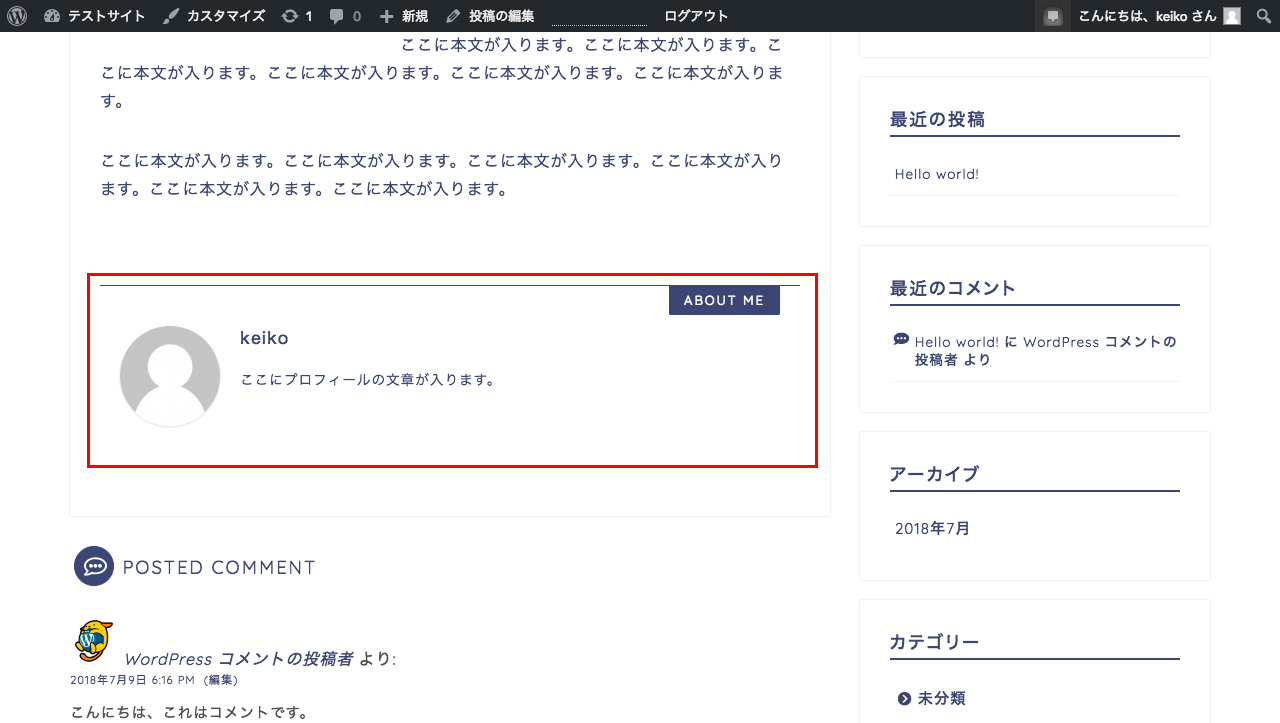Open the 新規 new content menu

coord(404,16)
